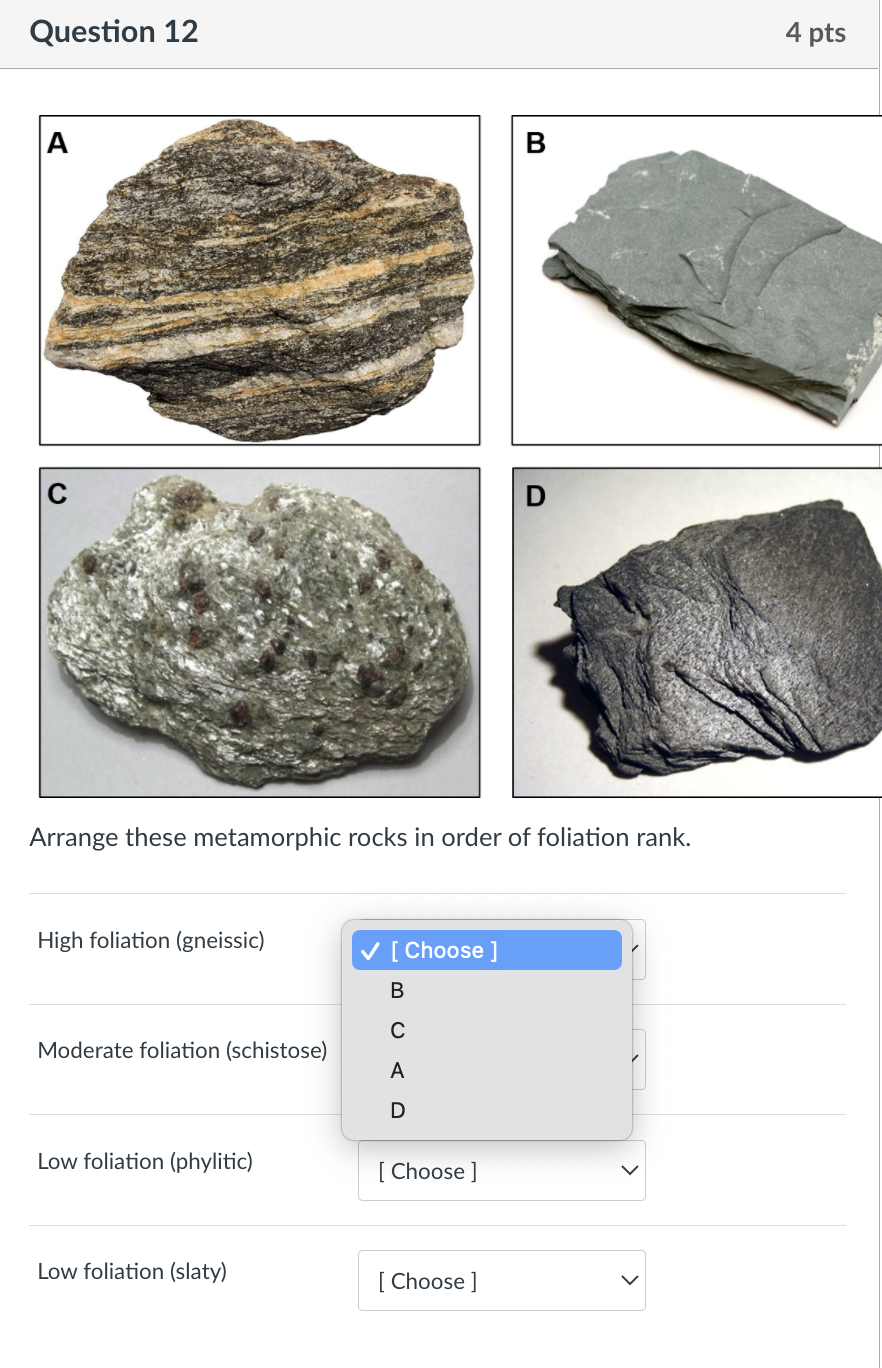Click the checkmark icon beside [ Choose ]

370,950
